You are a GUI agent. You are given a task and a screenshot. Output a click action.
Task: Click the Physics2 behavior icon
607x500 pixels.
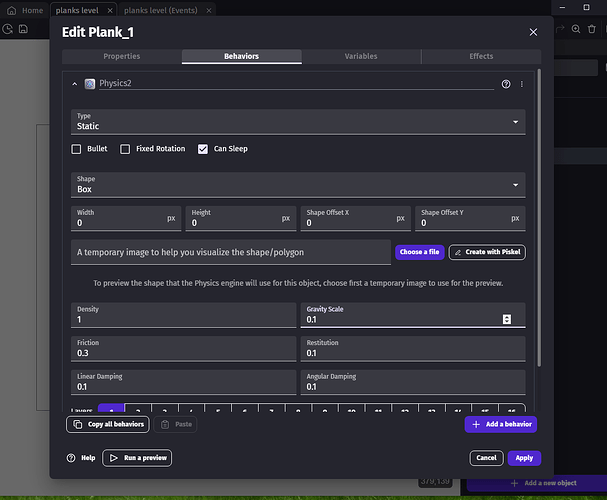(x=90, y=84)
